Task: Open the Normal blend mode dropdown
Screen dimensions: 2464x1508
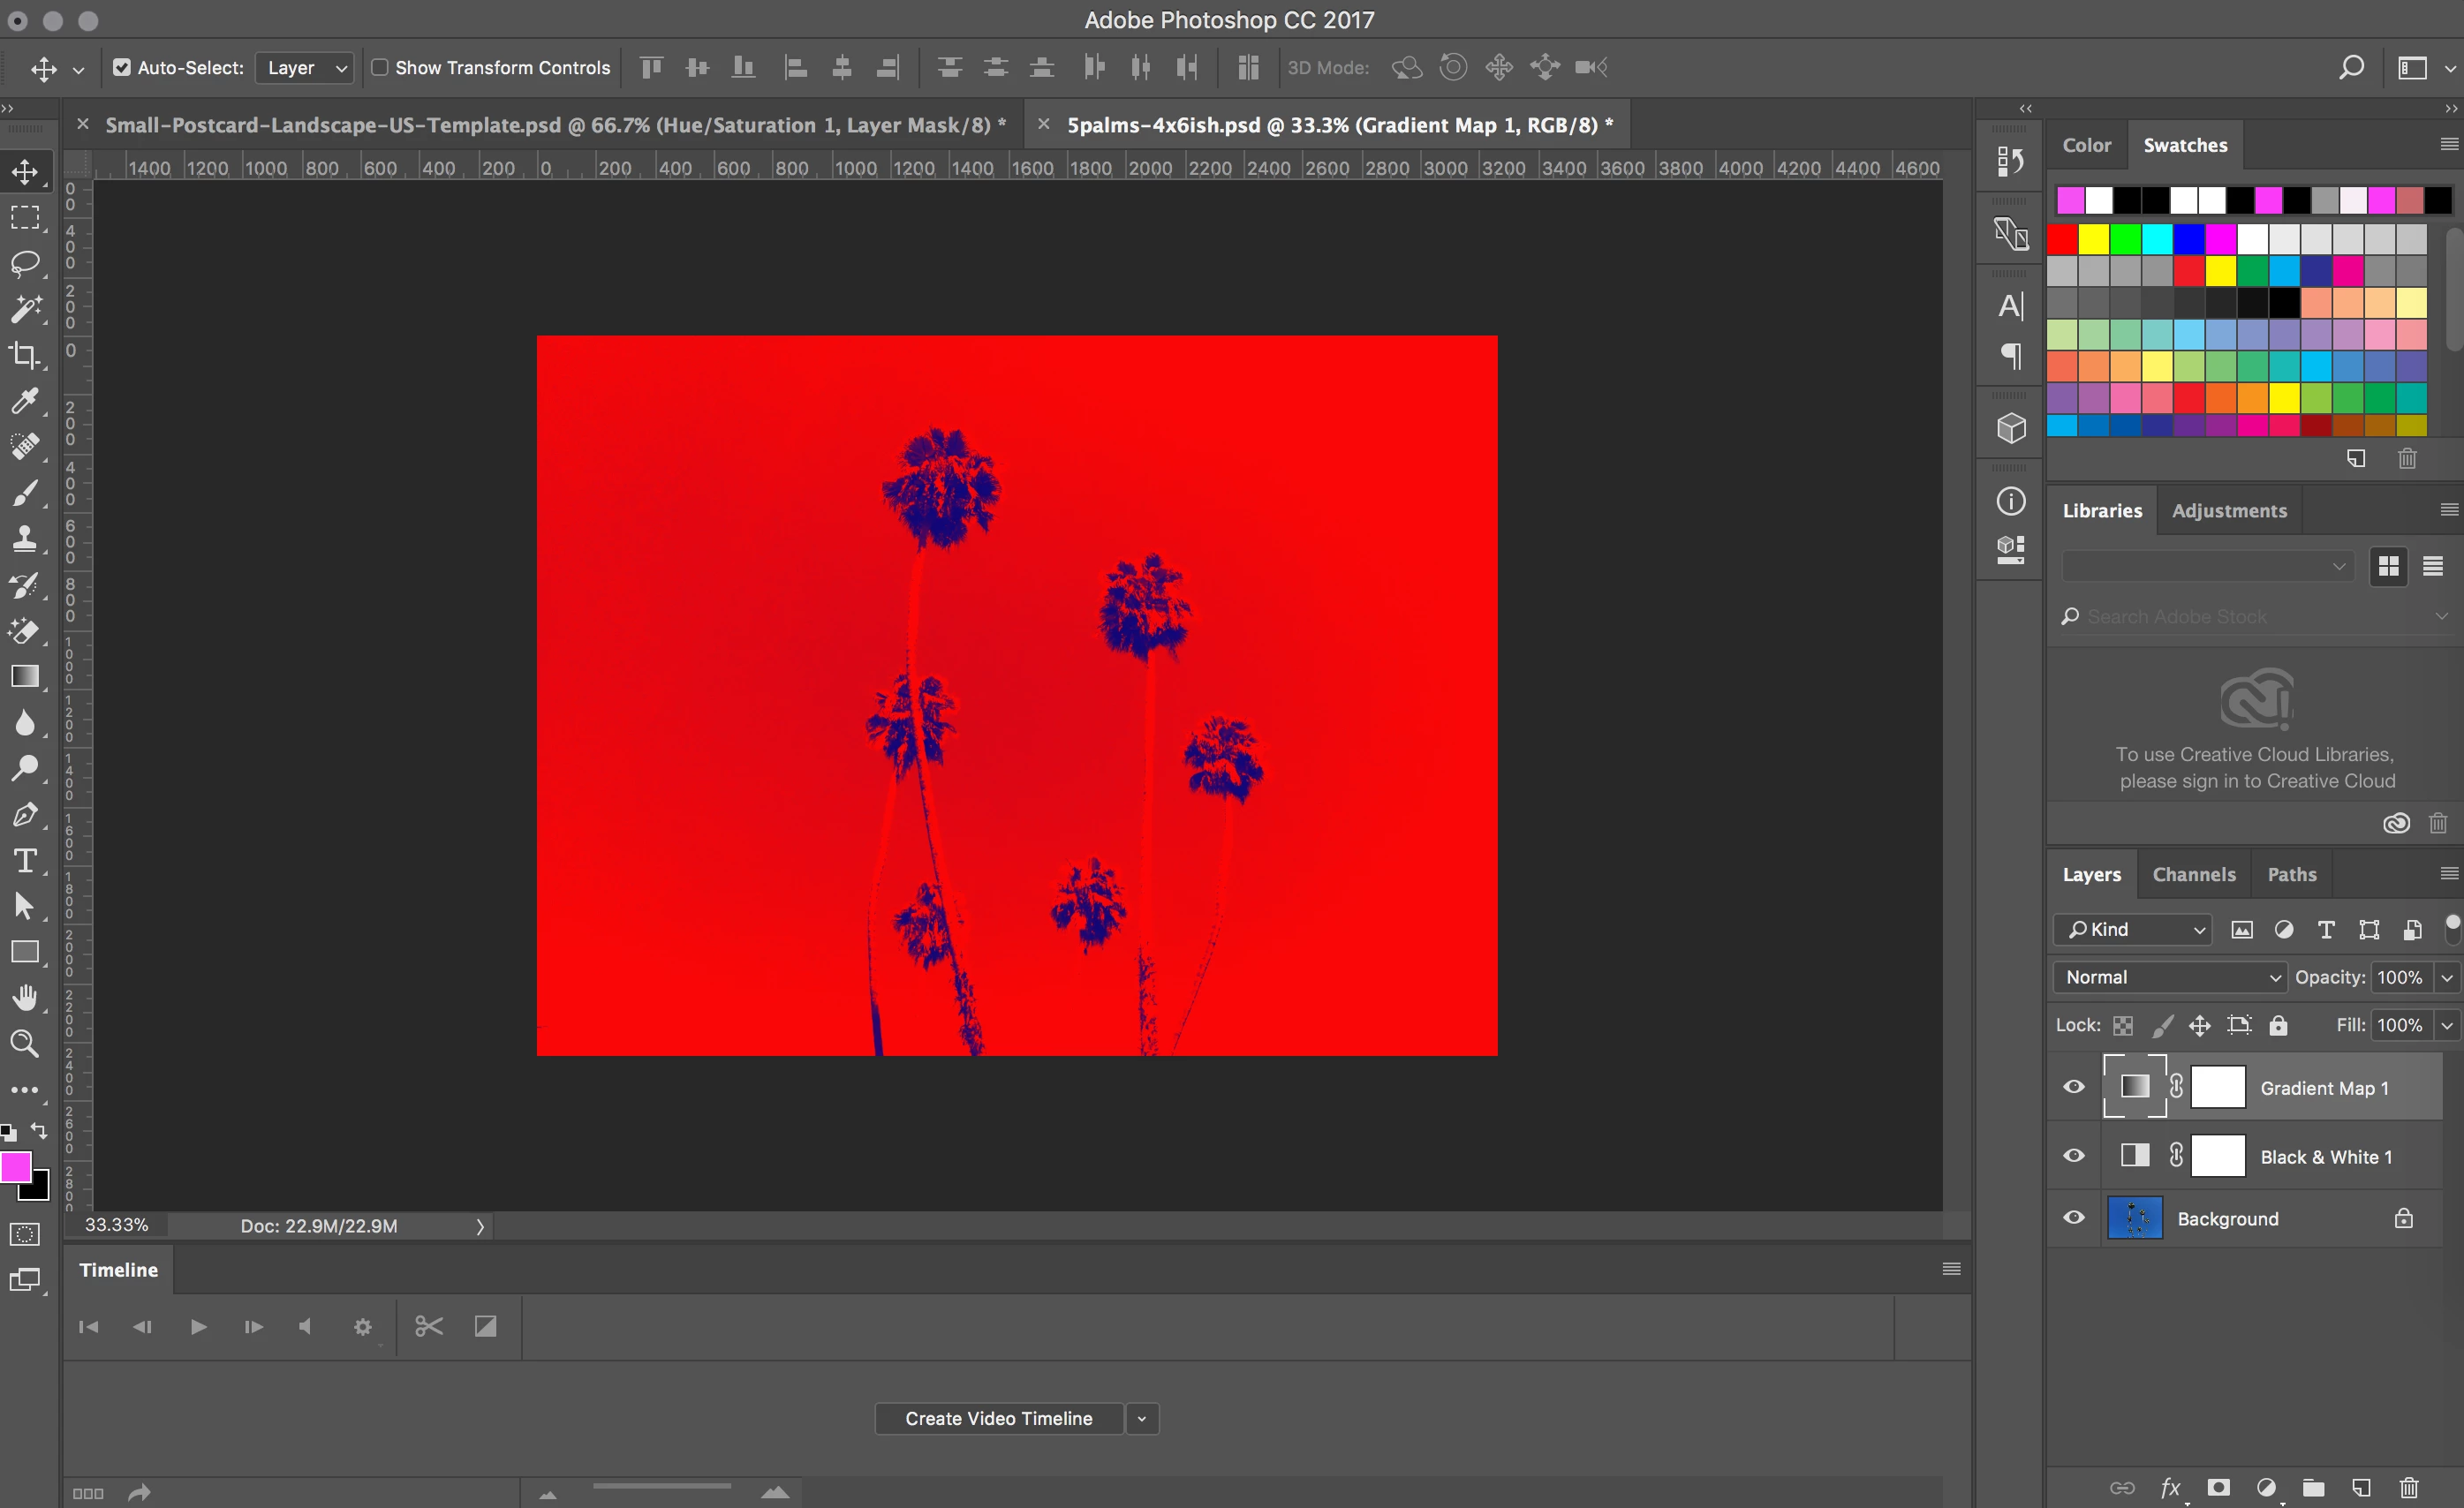Action: (x=2170, y=977)
